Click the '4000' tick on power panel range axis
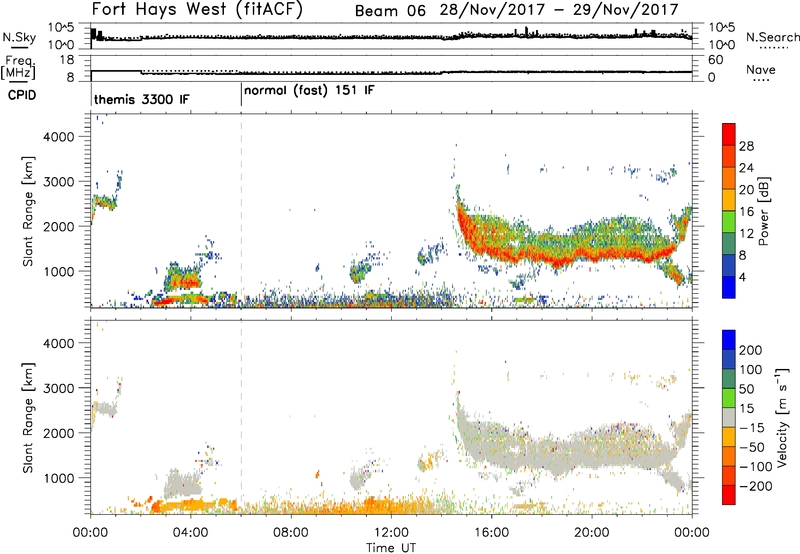800x554 pixels. point(59,137)
